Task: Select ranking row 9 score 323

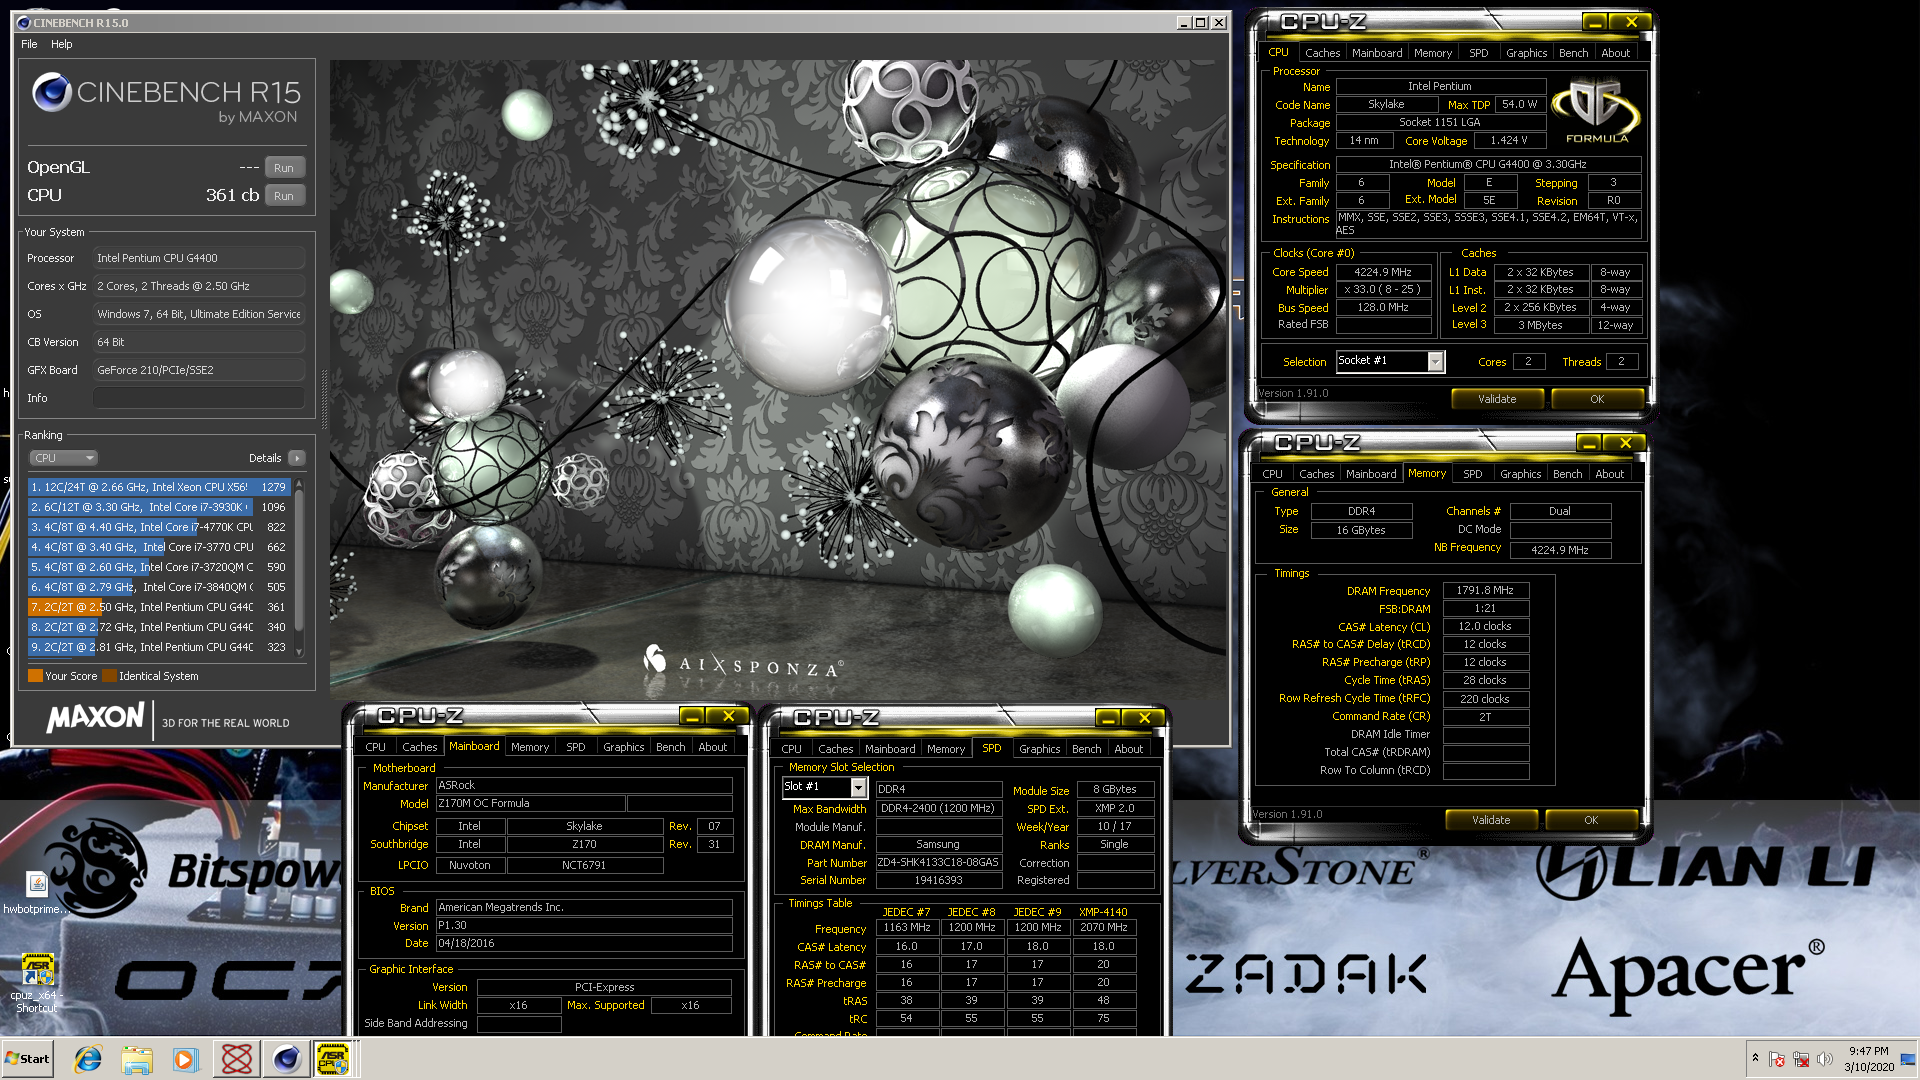Action: pos(159,647)
